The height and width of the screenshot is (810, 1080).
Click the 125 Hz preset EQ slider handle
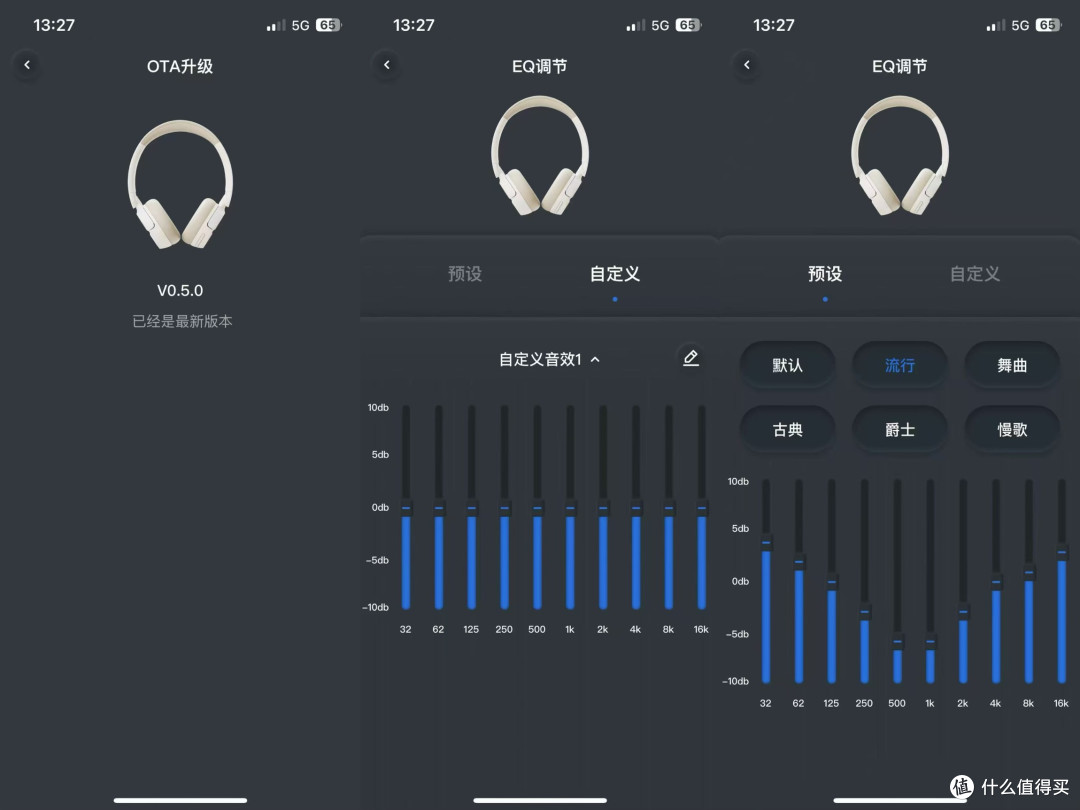(832, 582)
